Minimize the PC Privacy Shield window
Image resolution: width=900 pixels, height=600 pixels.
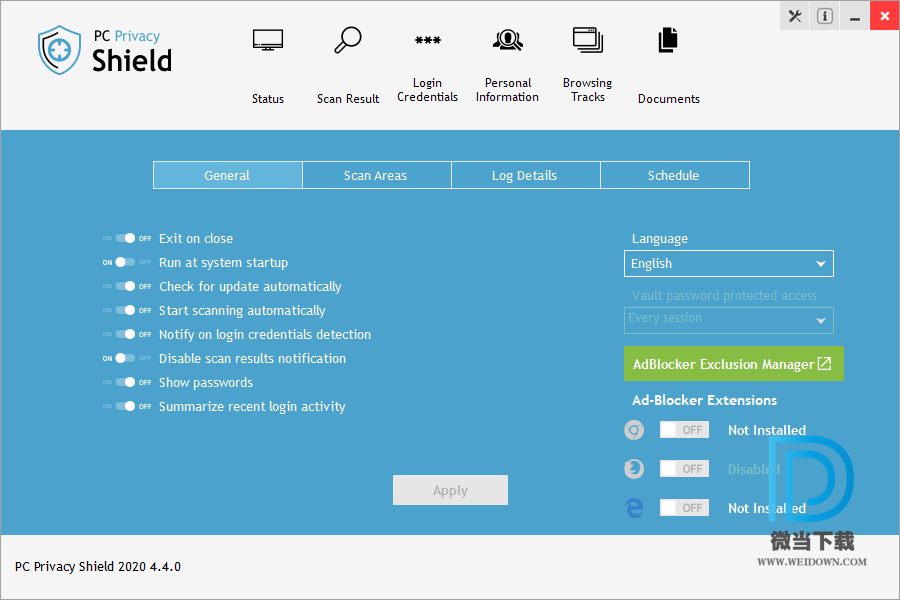pyautogui.click(x=855, y=16)
